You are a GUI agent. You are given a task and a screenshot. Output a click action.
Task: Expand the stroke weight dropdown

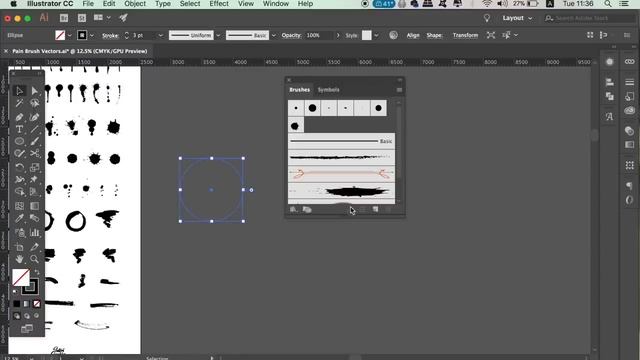160,36
